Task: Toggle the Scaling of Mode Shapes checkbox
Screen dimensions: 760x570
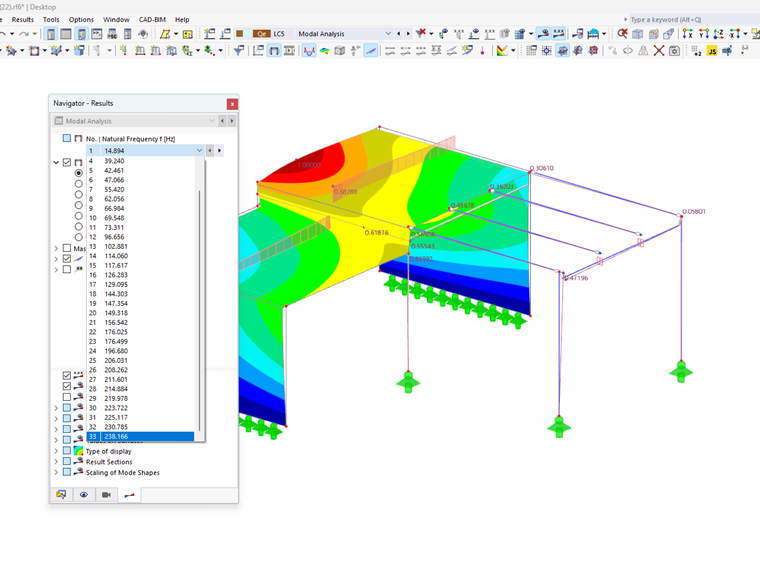Action: [x=67, y=472]
